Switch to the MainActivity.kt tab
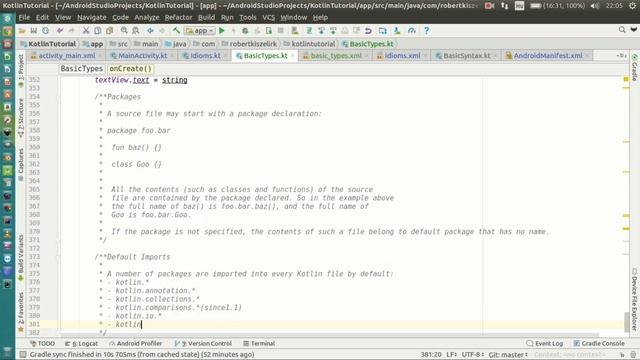Screen dimensions: 640x360 142,56
